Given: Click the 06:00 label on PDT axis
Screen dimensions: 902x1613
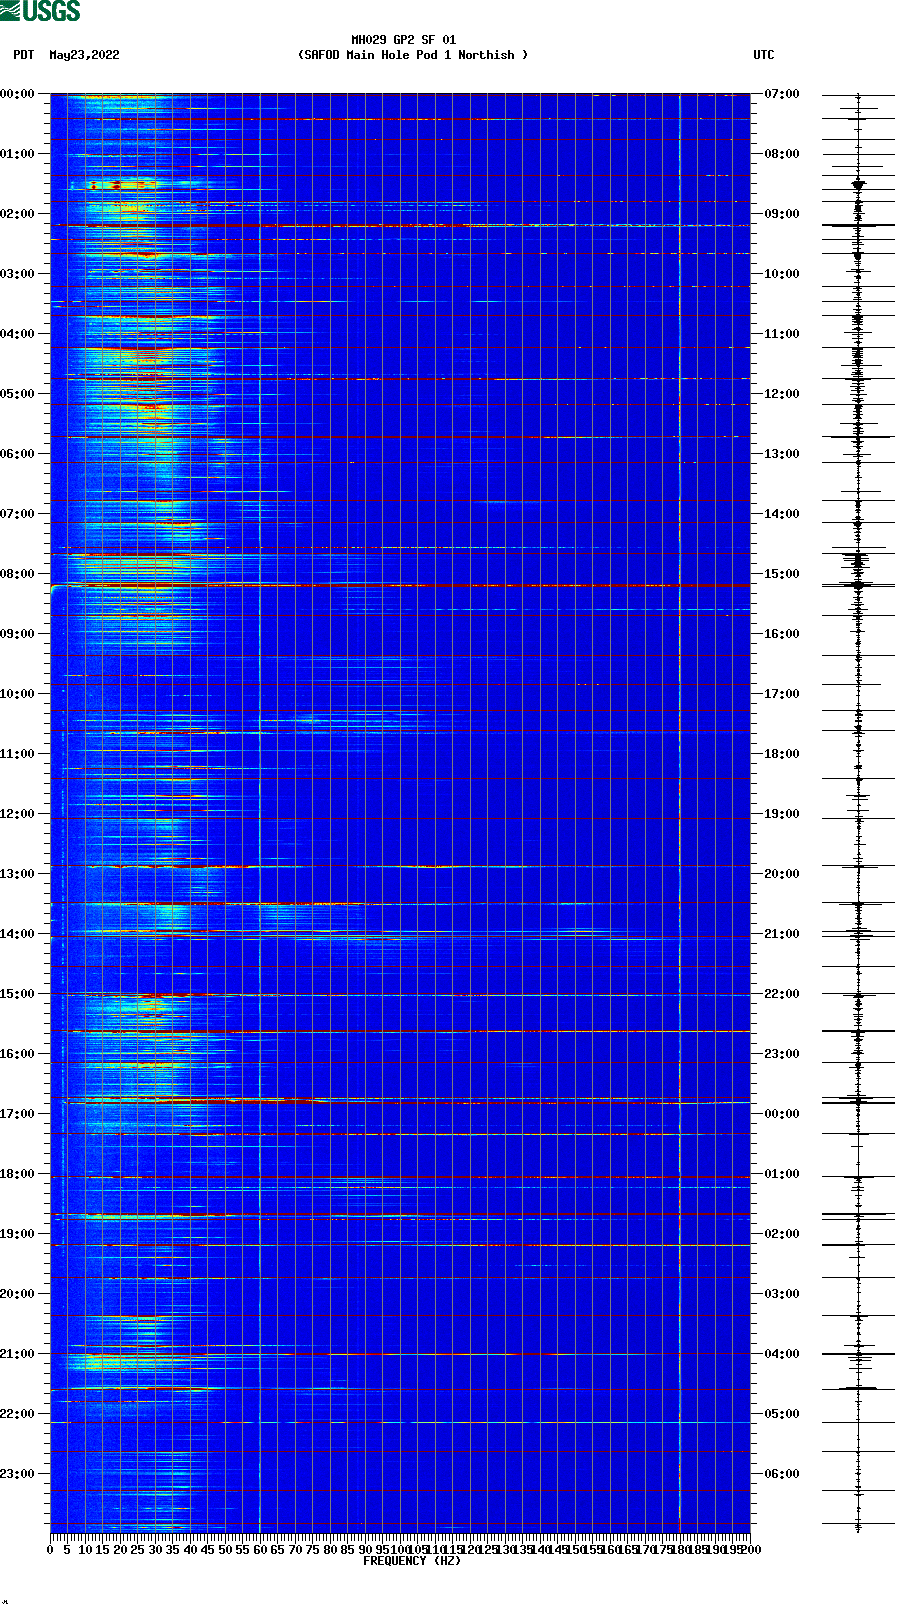Looking at the screenshot, I should [x=18, y=454].
